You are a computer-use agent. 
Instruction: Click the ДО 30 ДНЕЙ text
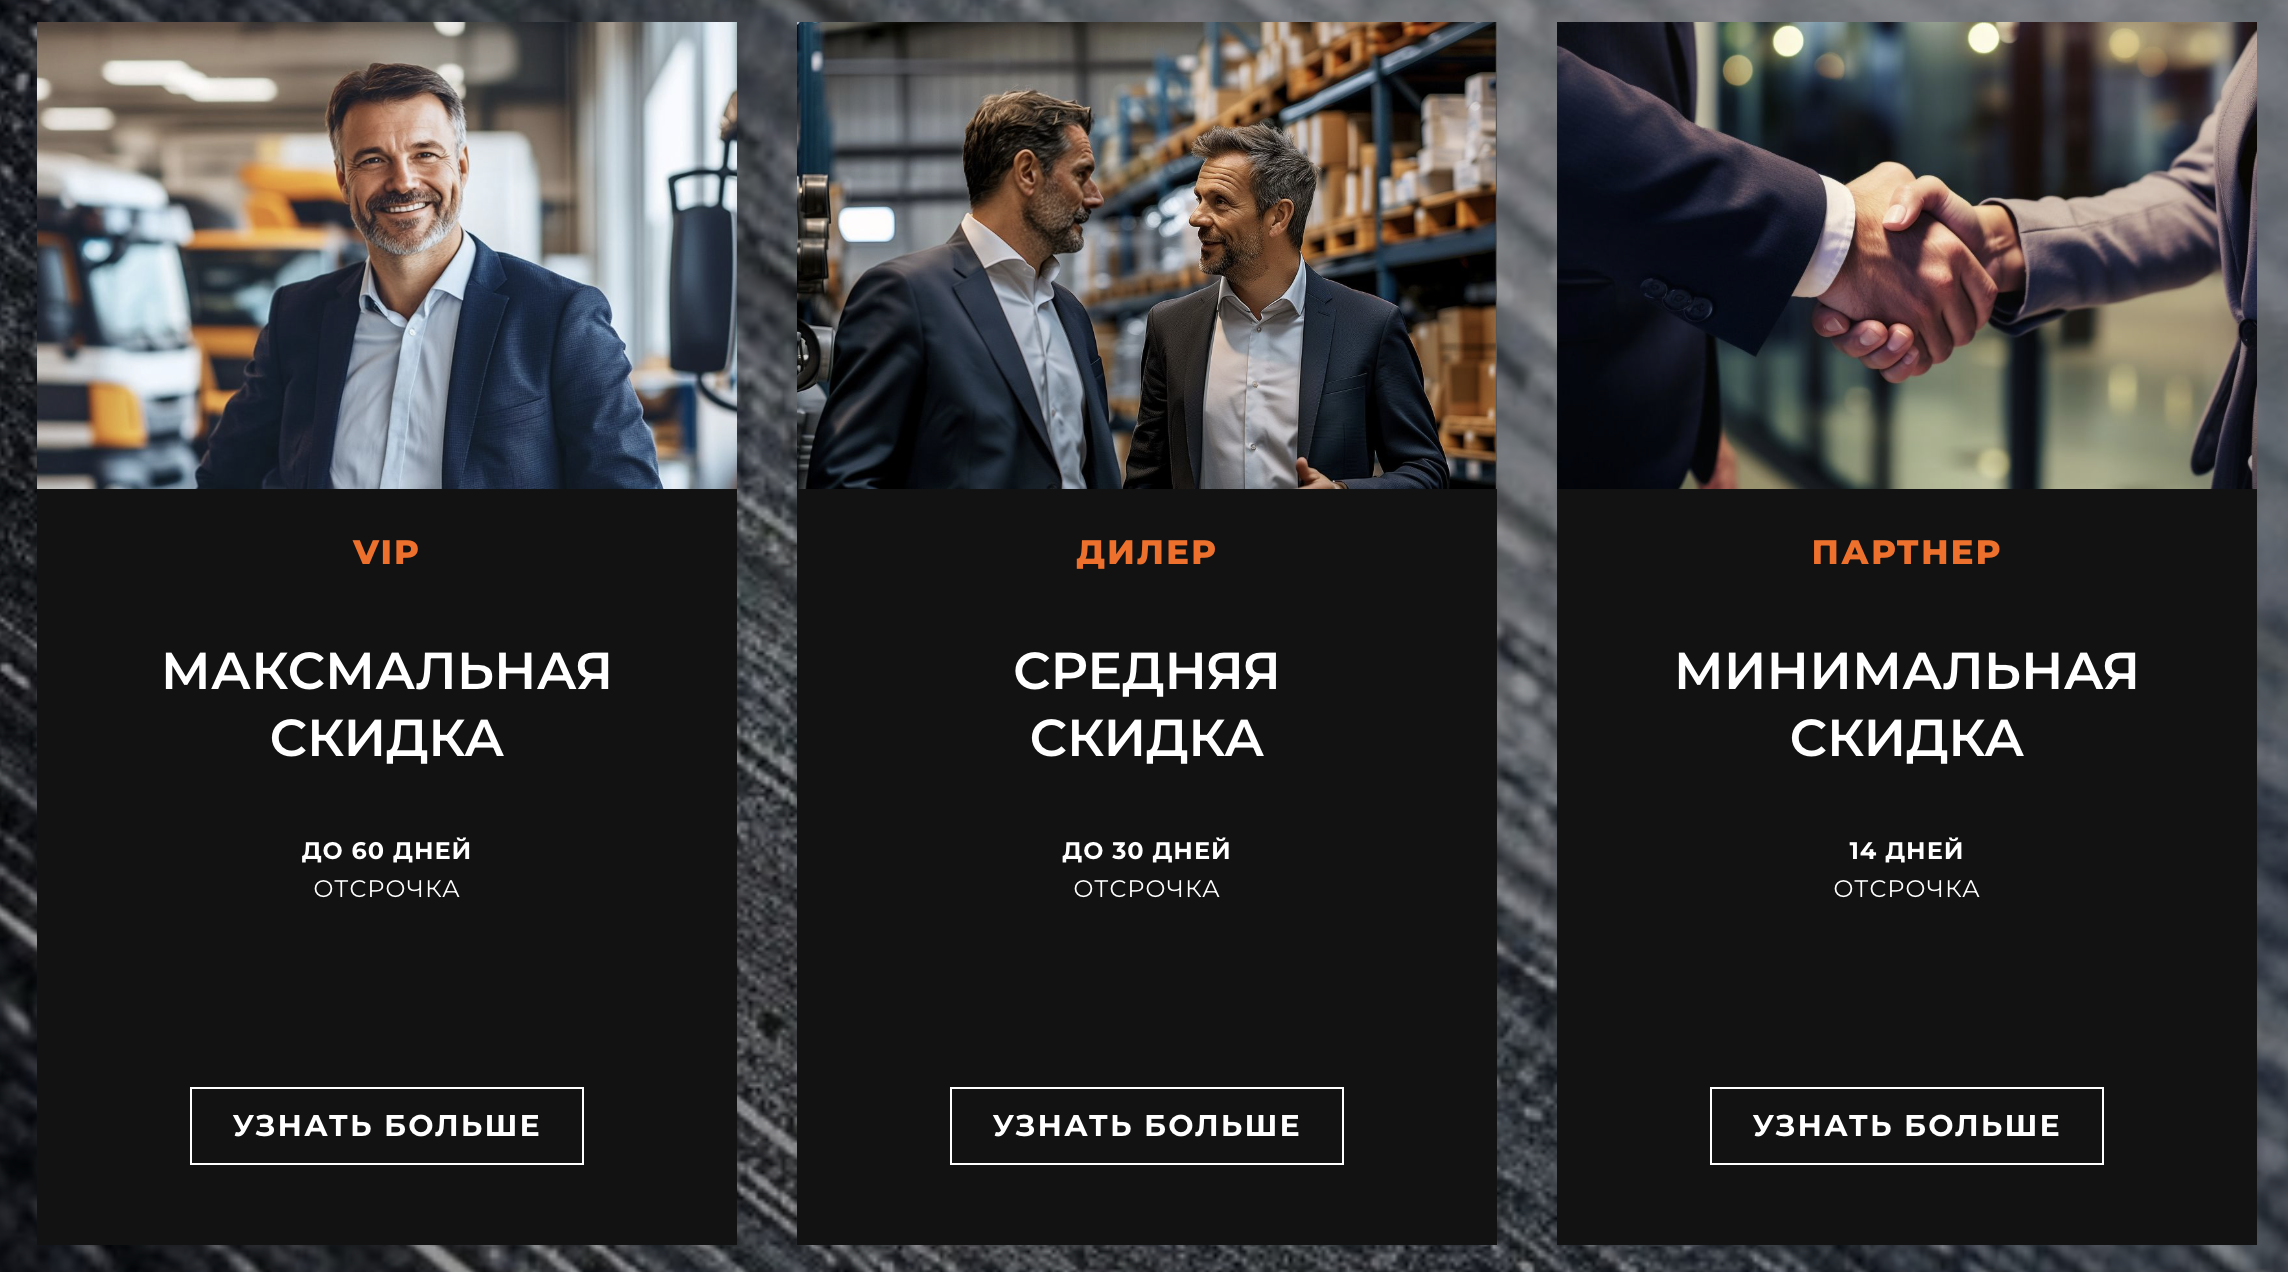(1146, 850)
